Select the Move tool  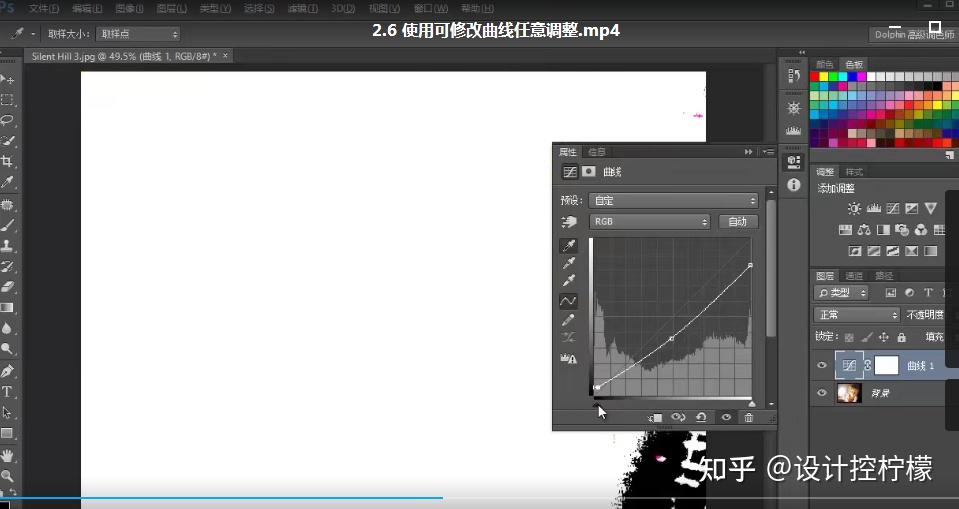click(7, 79)
